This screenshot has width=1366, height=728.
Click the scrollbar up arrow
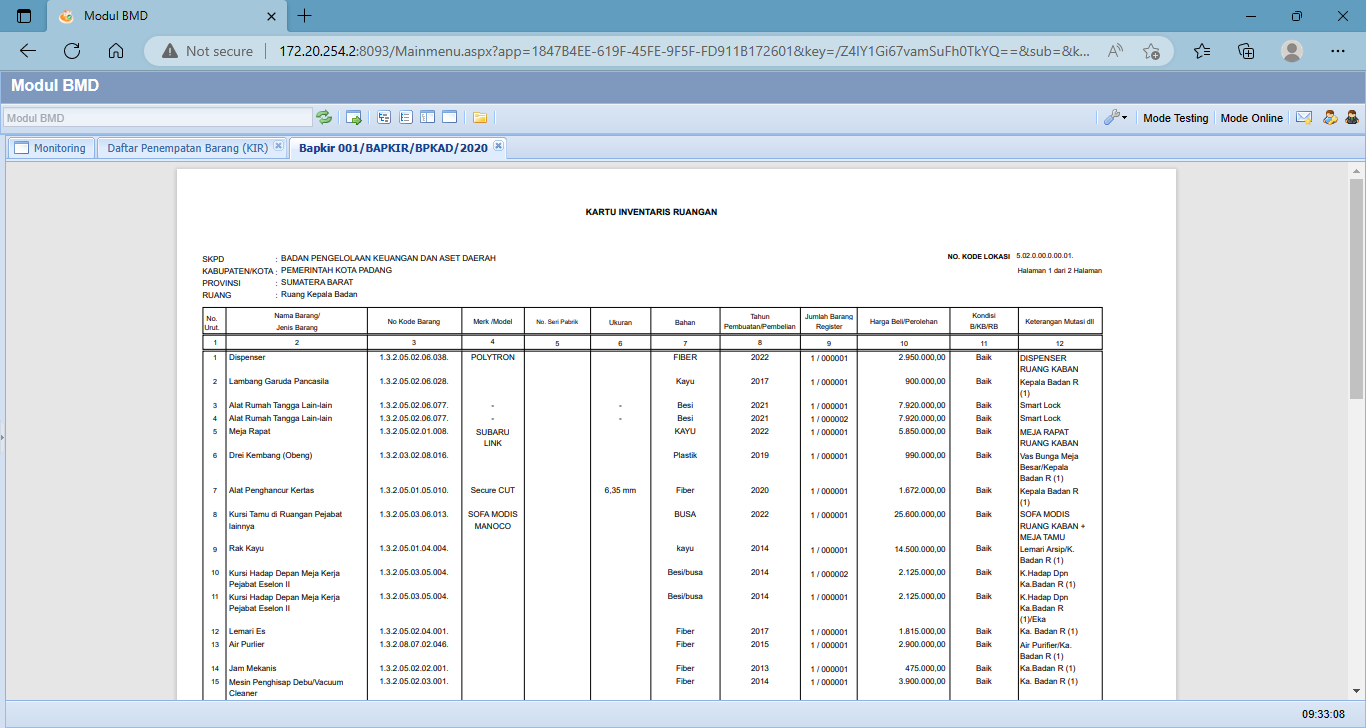[x=1356, y=172]
